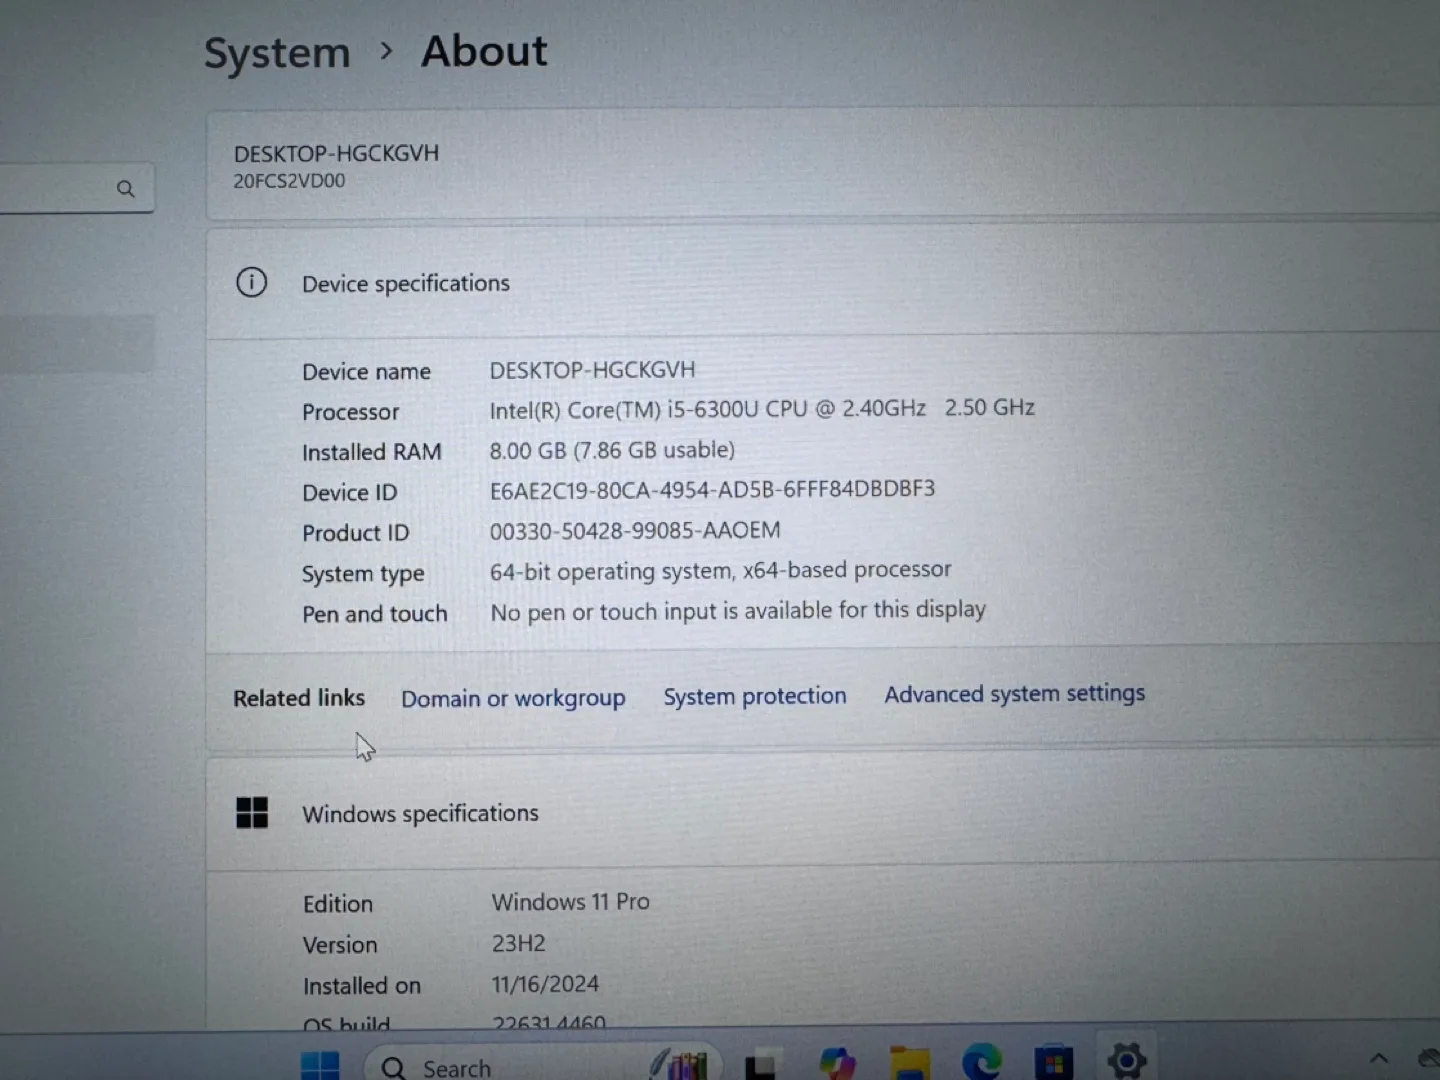The height and width of the screenshot is (1080, 1440).
Task: Click the Windows logo beside Windows specifications
Action: 251,812
